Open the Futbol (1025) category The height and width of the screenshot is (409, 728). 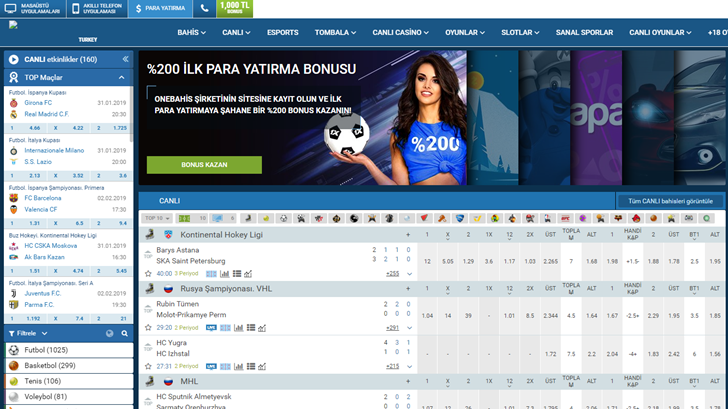(x=69, y=350)
